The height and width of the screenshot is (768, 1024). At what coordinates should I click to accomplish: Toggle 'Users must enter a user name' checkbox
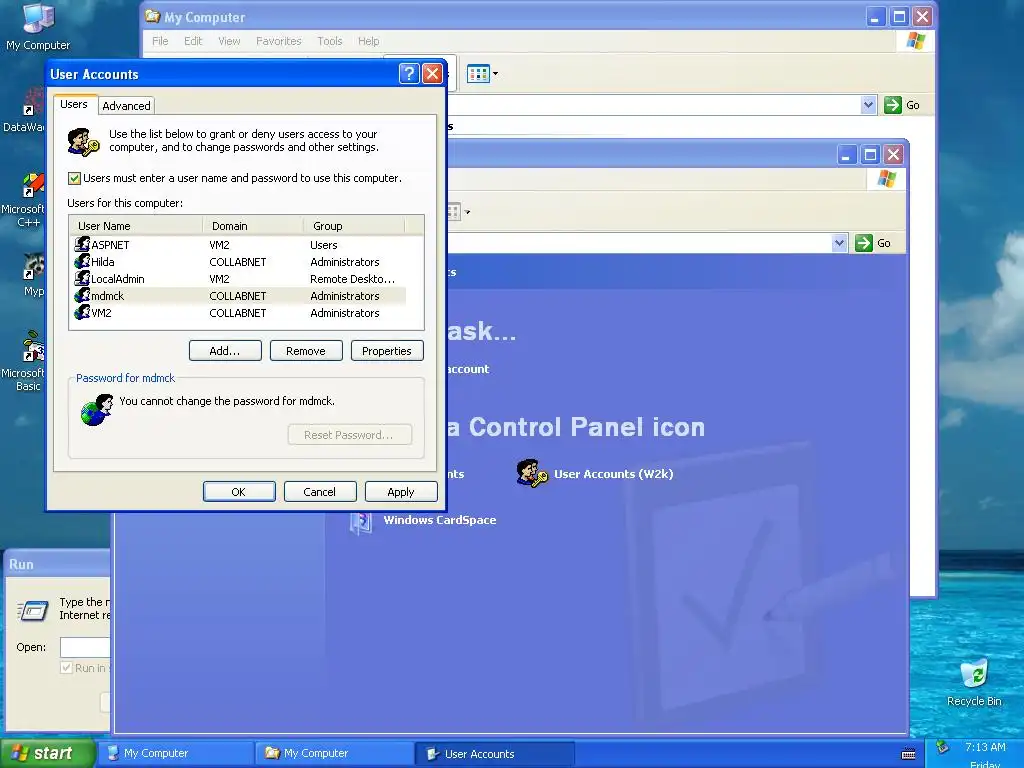pyautogui.click(x=74, y=178)
